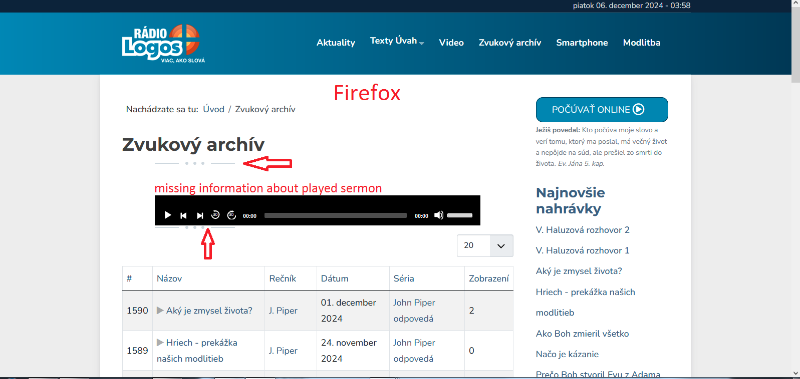Open Zvukový archív in navigation
The width and height of the screenshot is (800, 379).
coord(510,43)
